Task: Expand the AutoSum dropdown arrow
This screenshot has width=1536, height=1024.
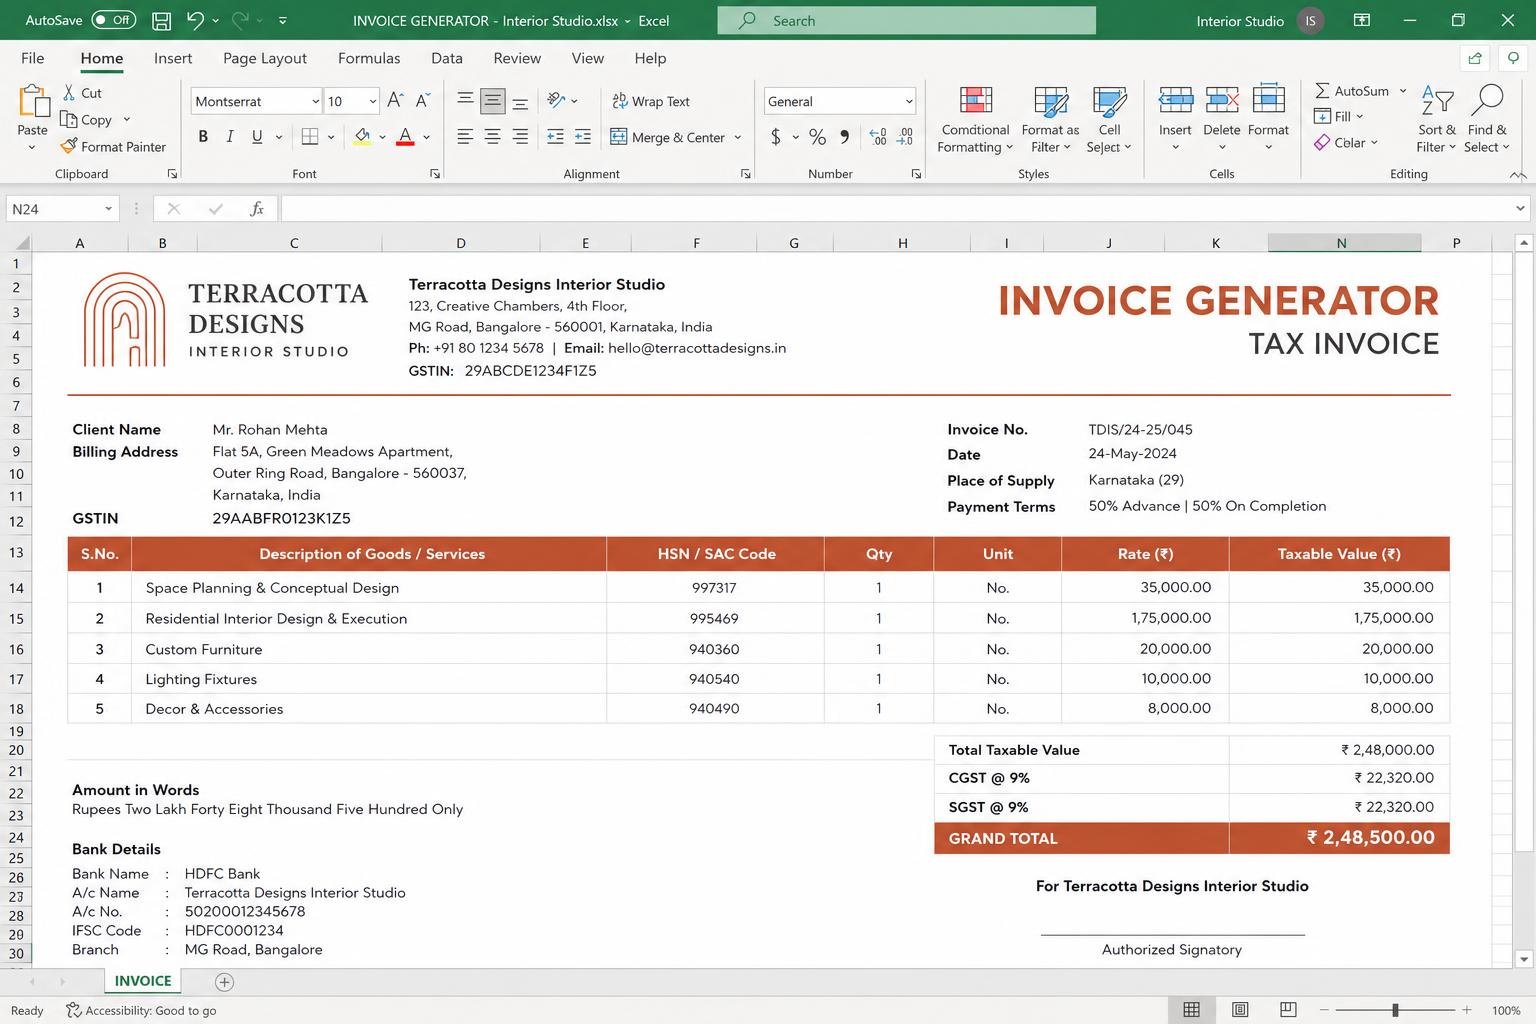Action: pyautogui.click(x=1403, y=90)
